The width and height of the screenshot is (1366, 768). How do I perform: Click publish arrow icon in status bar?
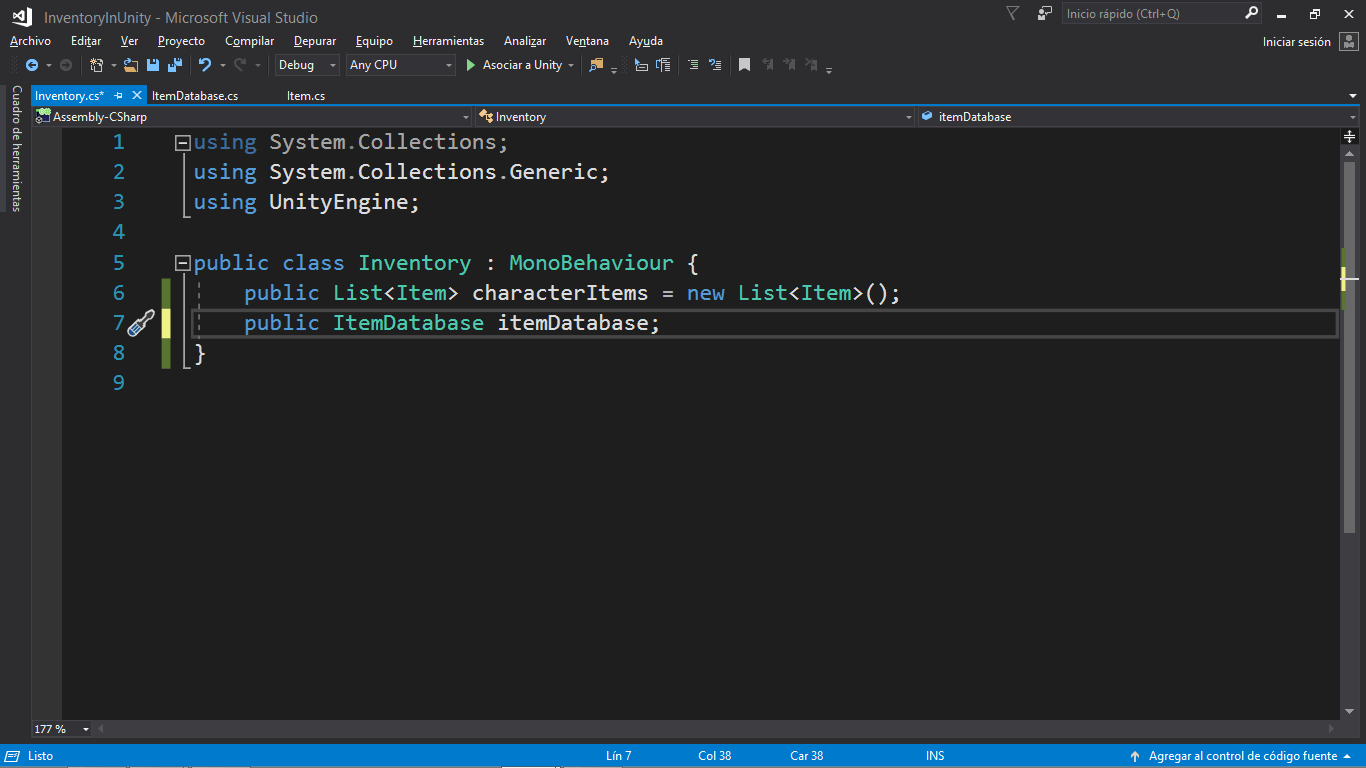(x=1135, y=757)
